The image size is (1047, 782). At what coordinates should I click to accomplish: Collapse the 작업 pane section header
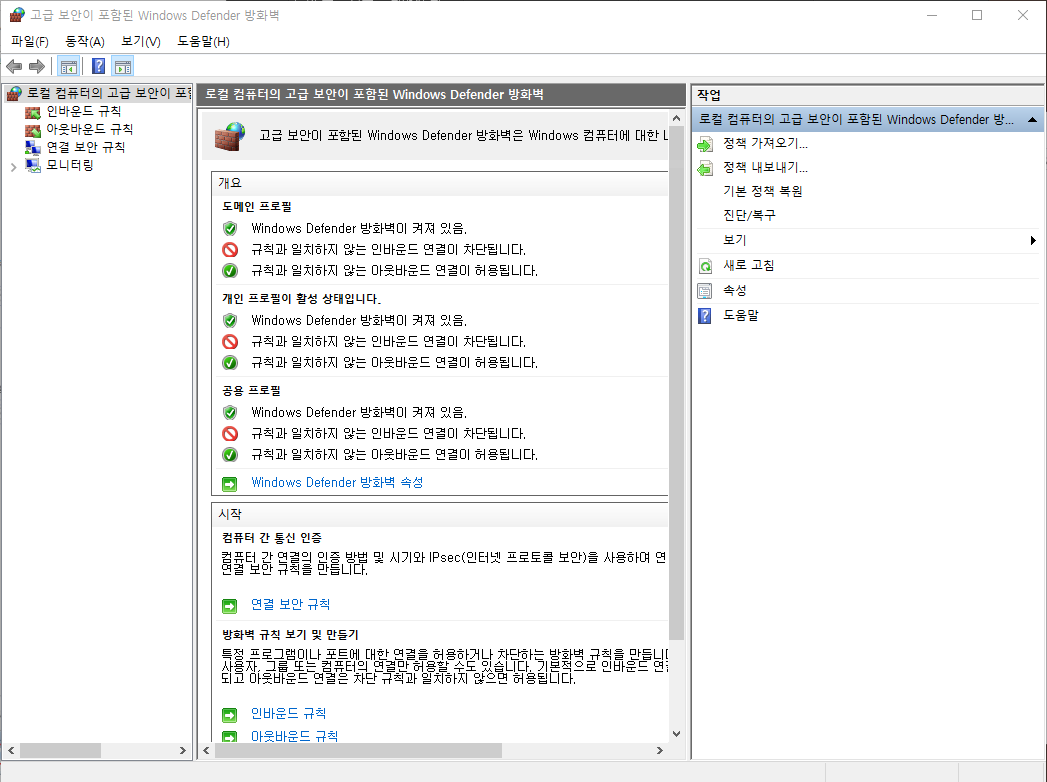[x=1033, y=118]
